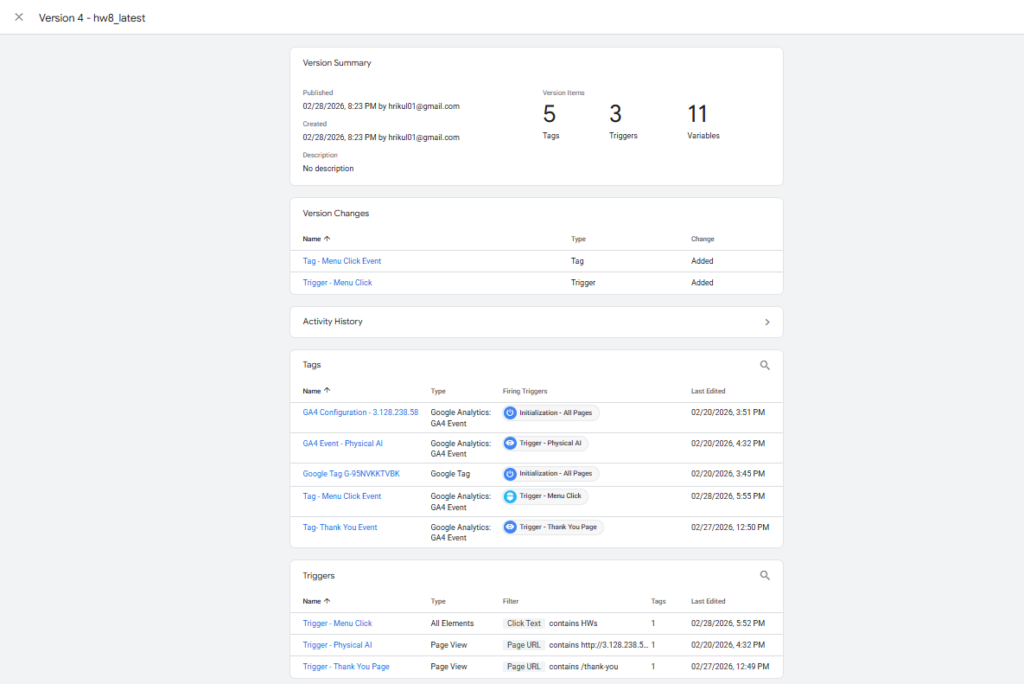Open Trigger - Physical AI in Triggers list
The height and width of the screenshot is (684, 1024).
coord(337,645)
